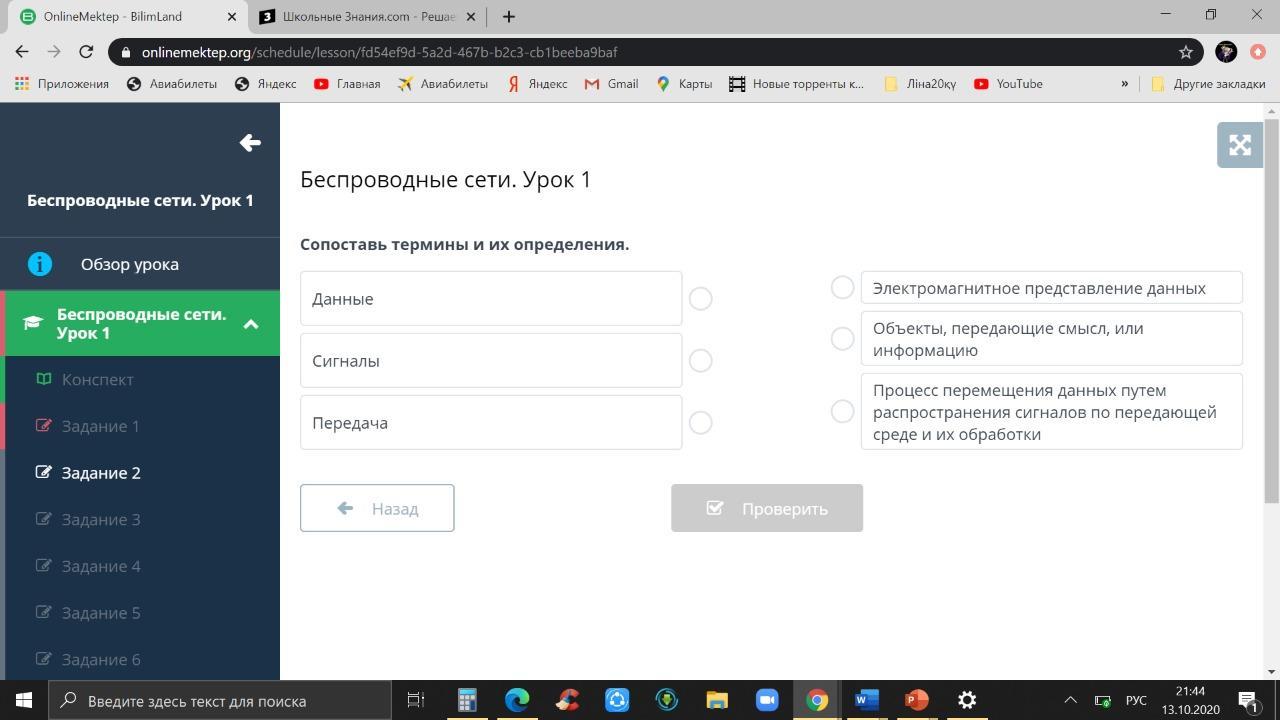Open the Обзор урока info icon

click(40, 264)
